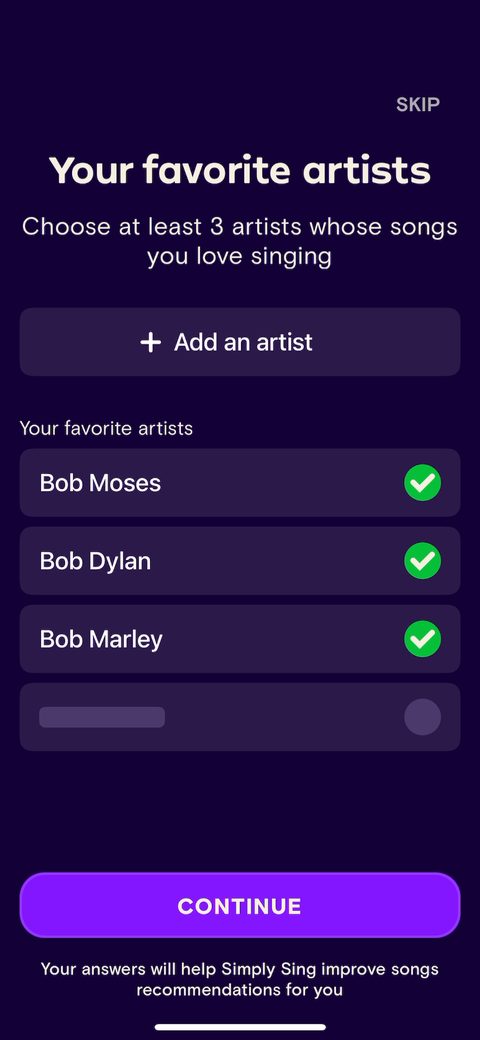Tap the large Your favorite artists heading
Screen dimensions: 480x1040
point(240,170)
